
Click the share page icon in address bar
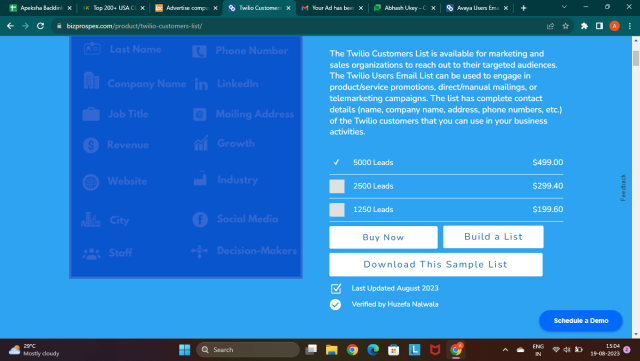click(x=550, y=26)
